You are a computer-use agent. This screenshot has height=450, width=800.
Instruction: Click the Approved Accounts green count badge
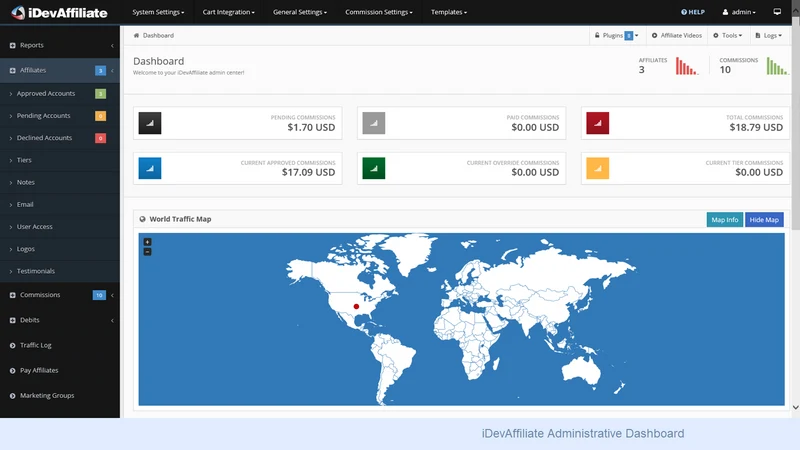click(101, 93)
